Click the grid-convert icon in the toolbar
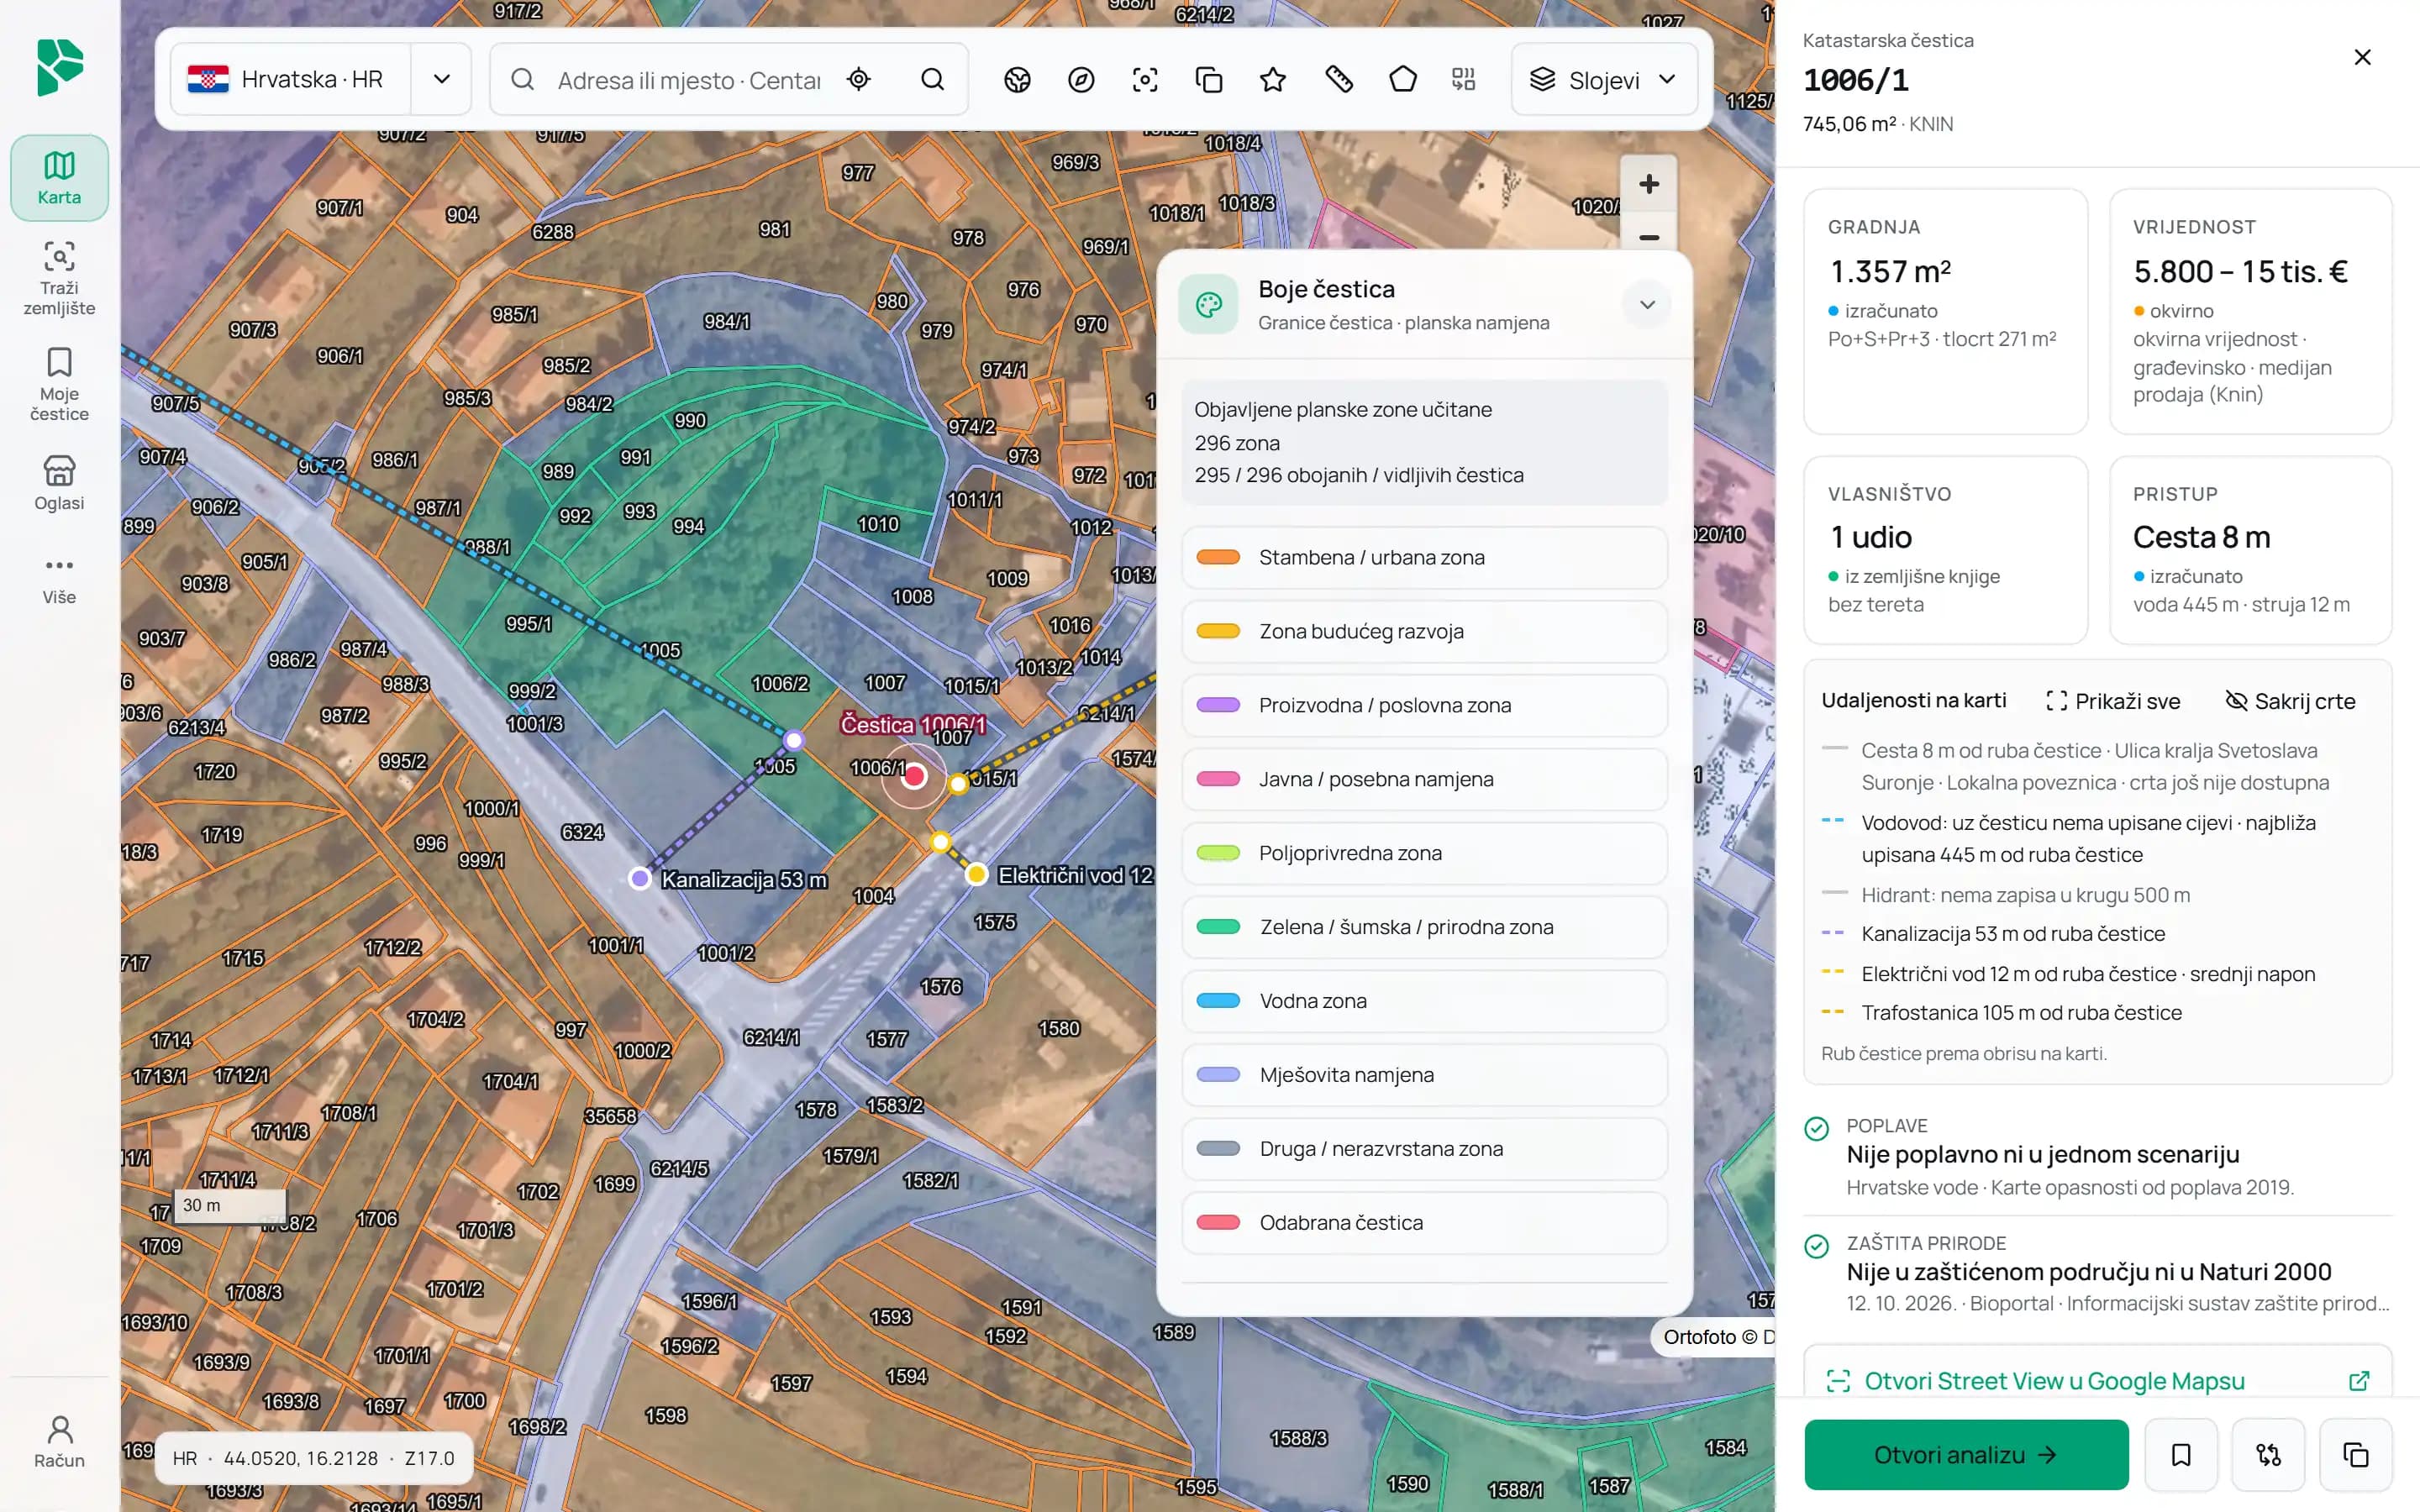The height and width of the screenshot is (1512, 2420). coord(1464,80)
